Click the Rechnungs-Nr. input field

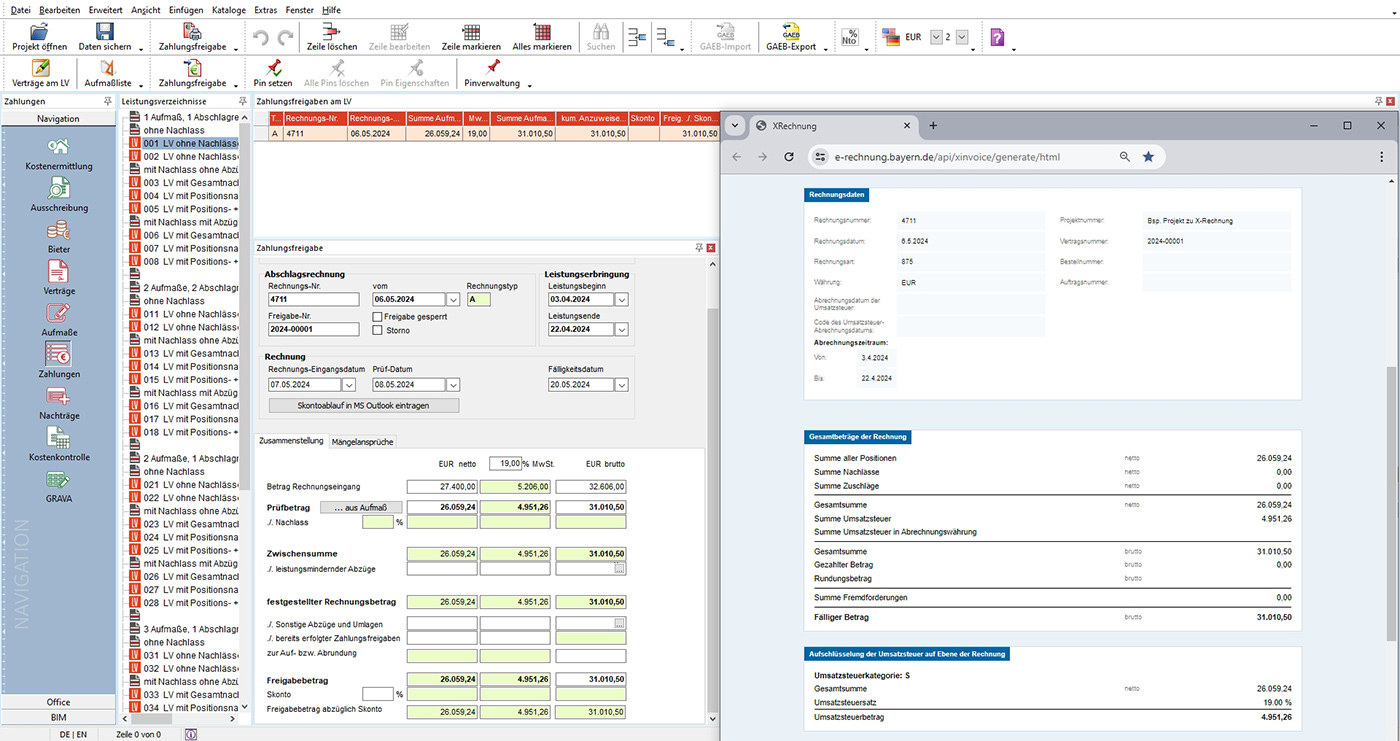point(313,299)
